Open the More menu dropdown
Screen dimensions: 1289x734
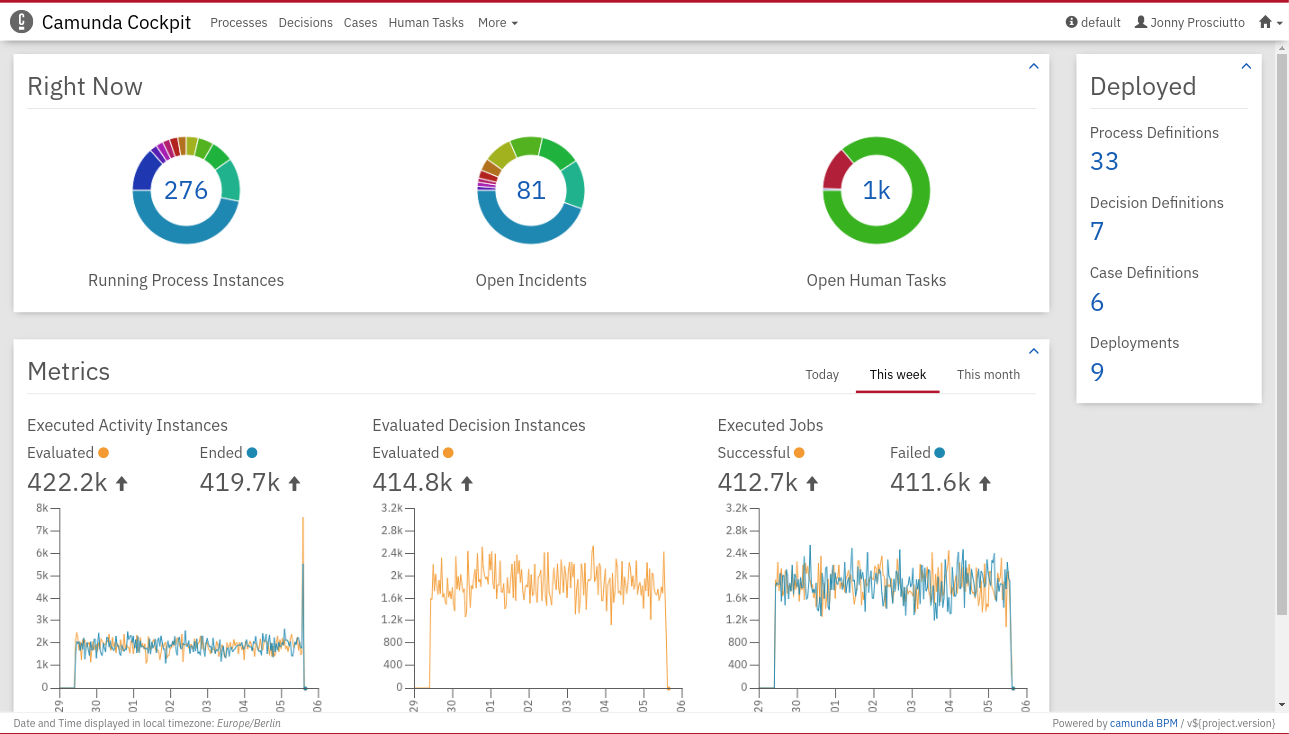(497, 22)
